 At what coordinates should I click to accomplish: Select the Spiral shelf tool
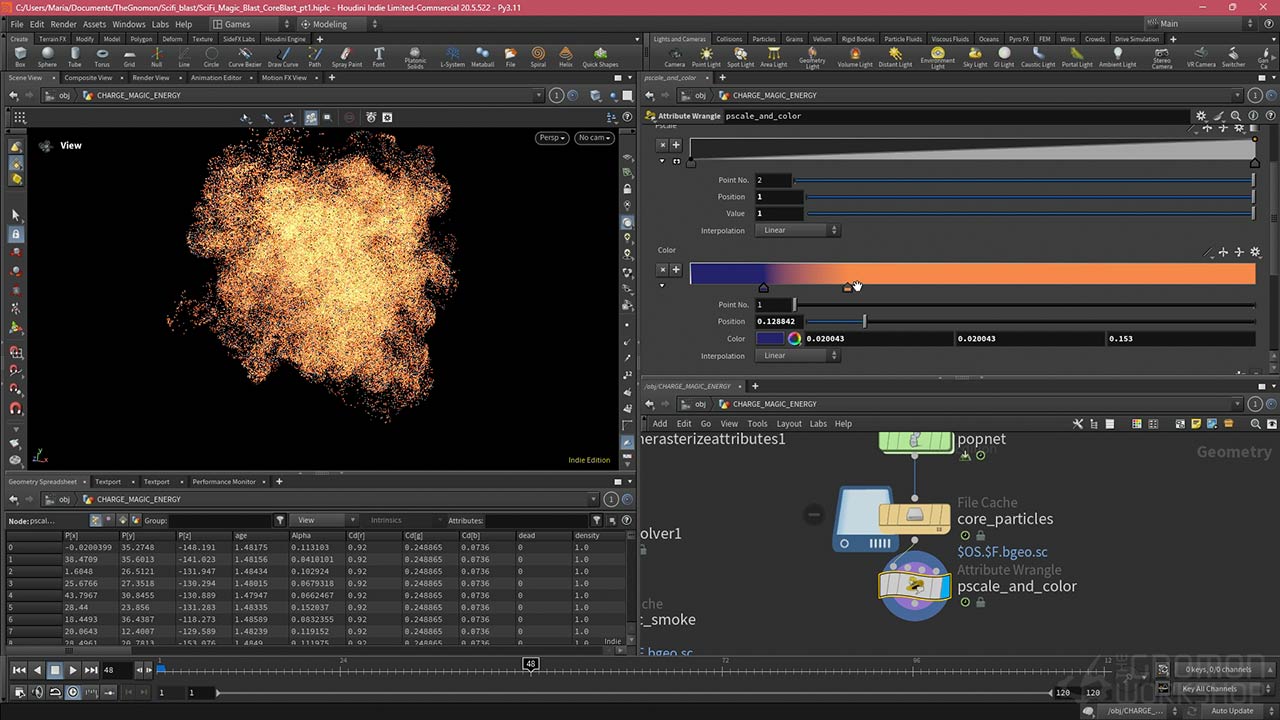coord(538,56)
